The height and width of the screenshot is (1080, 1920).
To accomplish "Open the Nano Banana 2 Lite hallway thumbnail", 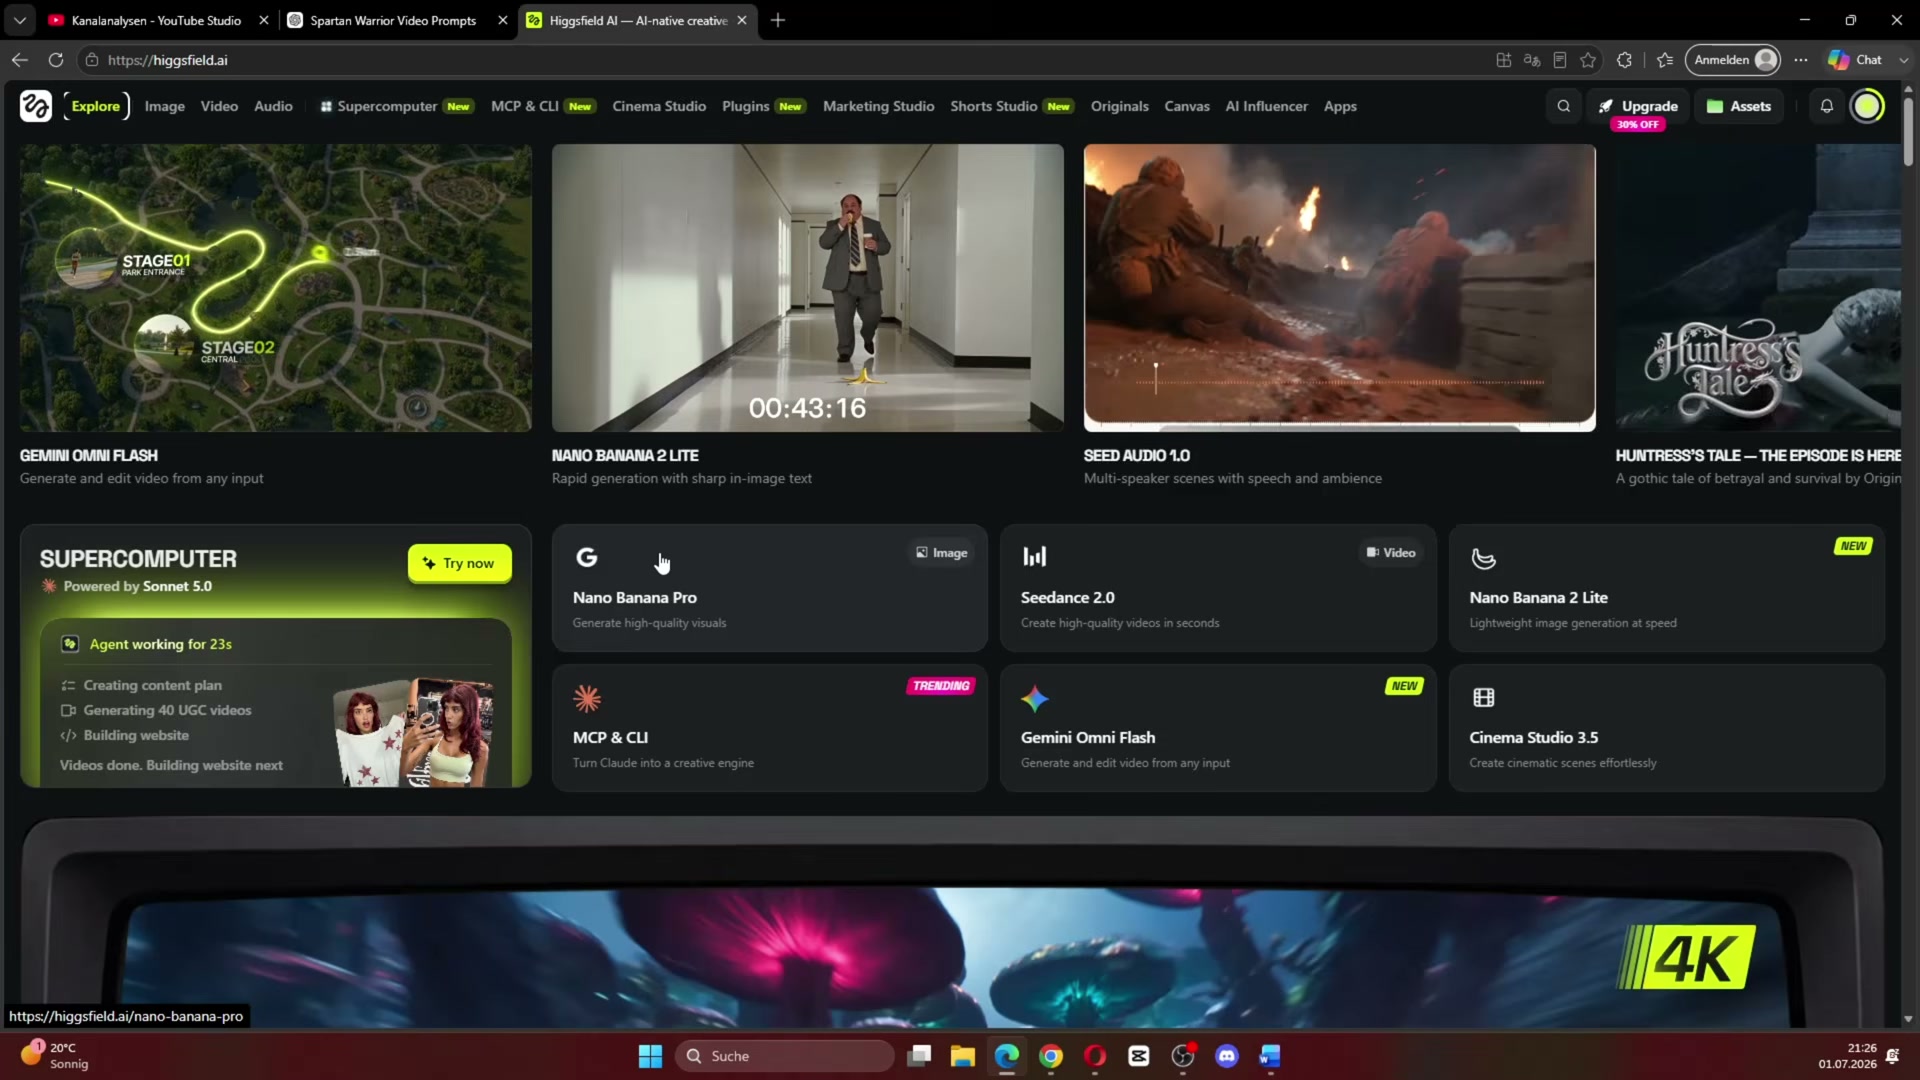I will [808, 288].
